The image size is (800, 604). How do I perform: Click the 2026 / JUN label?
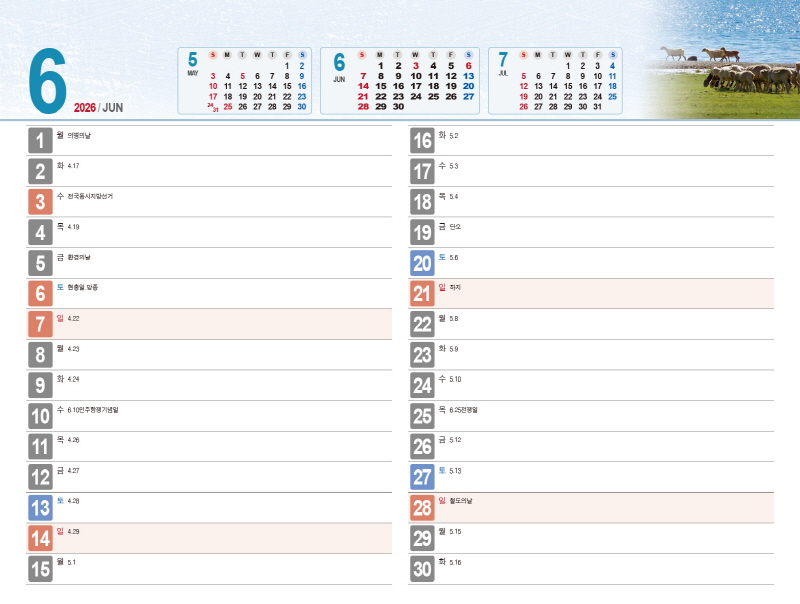pos(97,107)
